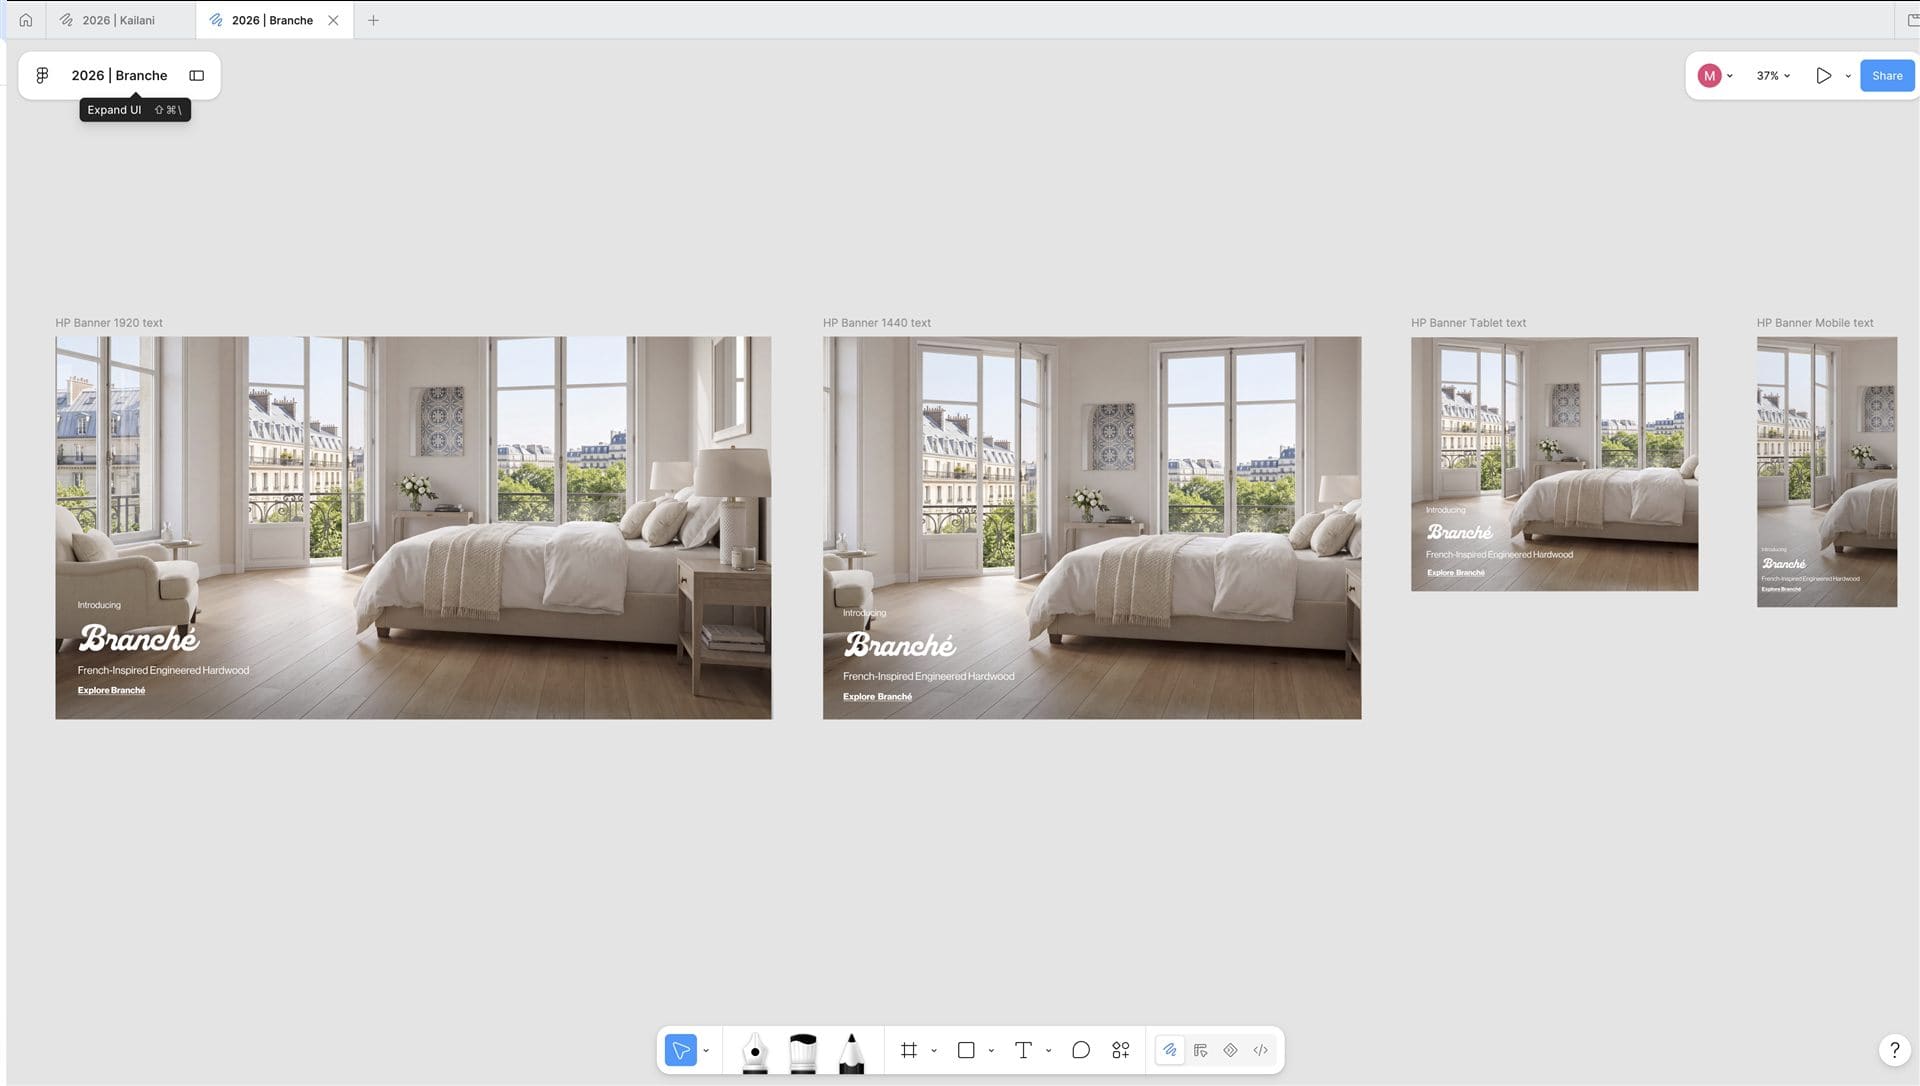Image resolution: width=1920 pixels, height=1086 pixels.
Task: Open the user avatar M menu
Action: 1709,75
